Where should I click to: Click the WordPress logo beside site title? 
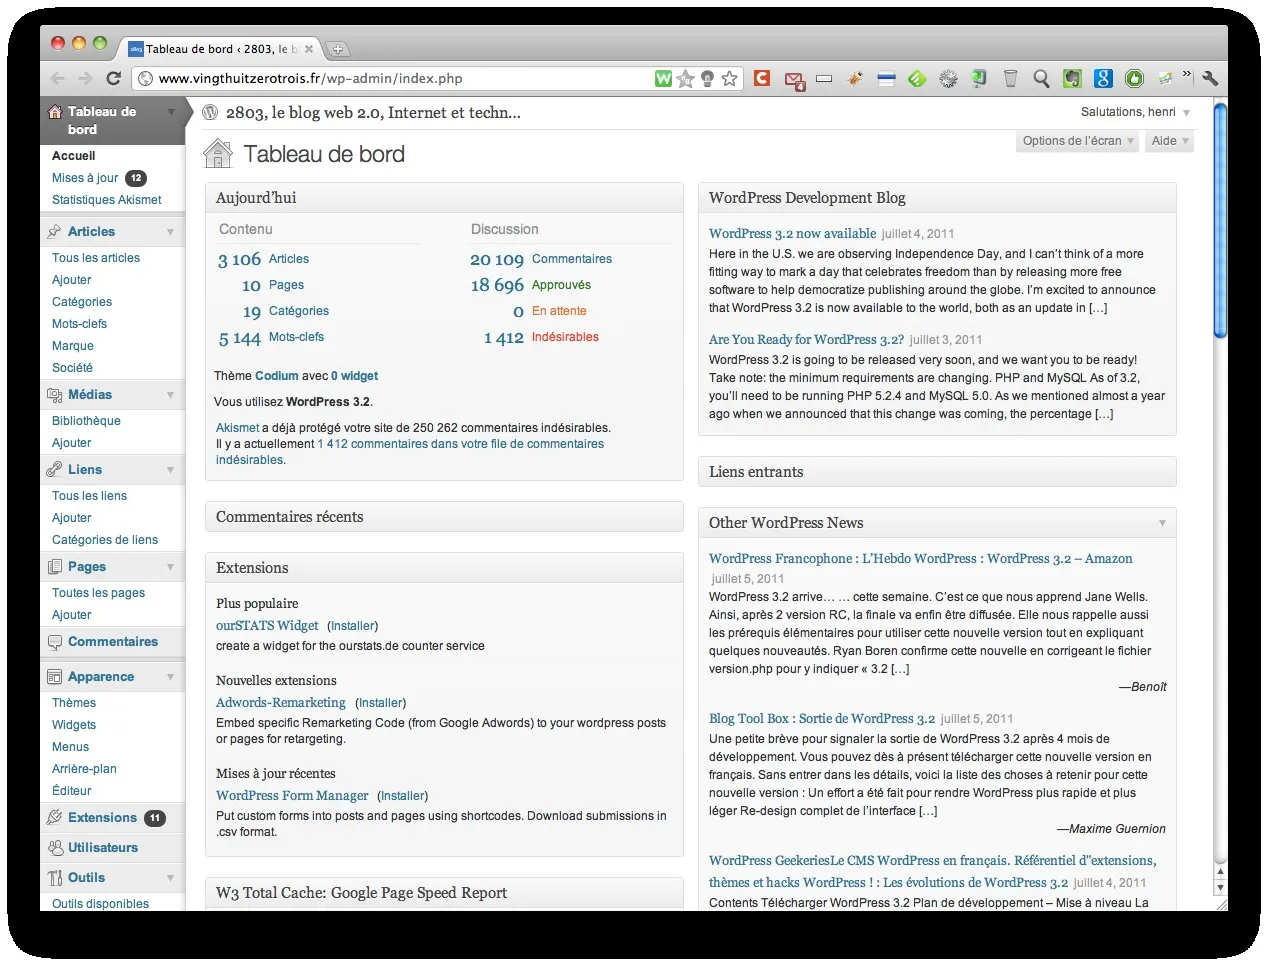(210, 112)
